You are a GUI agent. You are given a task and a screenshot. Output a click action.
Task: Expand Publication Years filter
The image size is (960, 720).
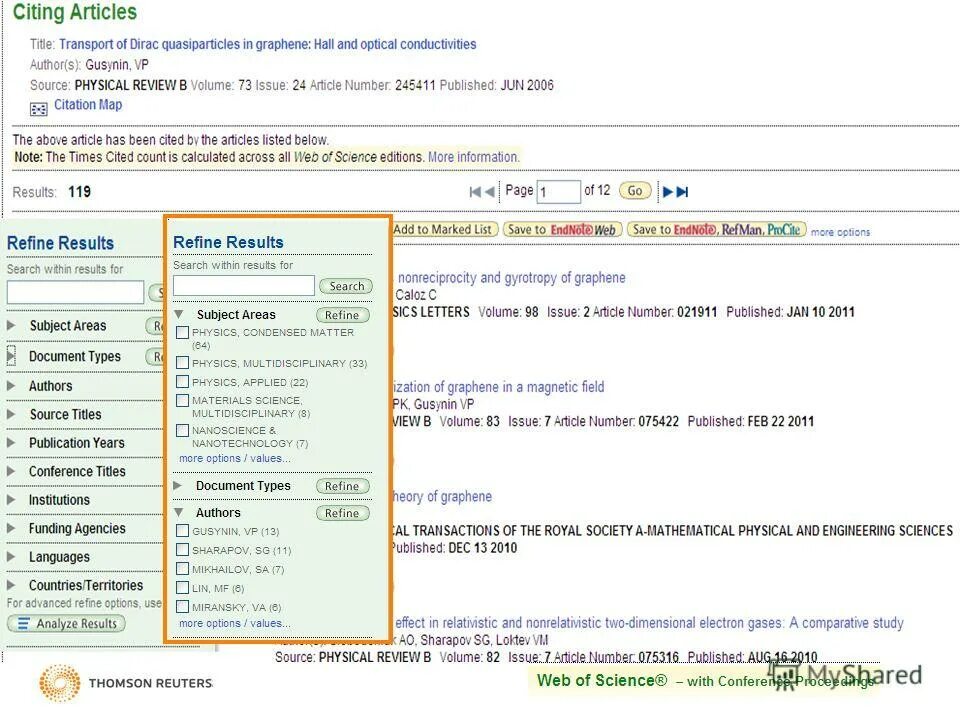click(x=11, y=443)
